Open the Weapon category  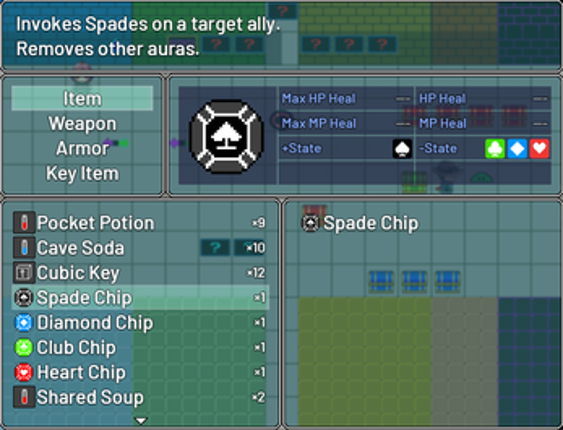[82, 124]
